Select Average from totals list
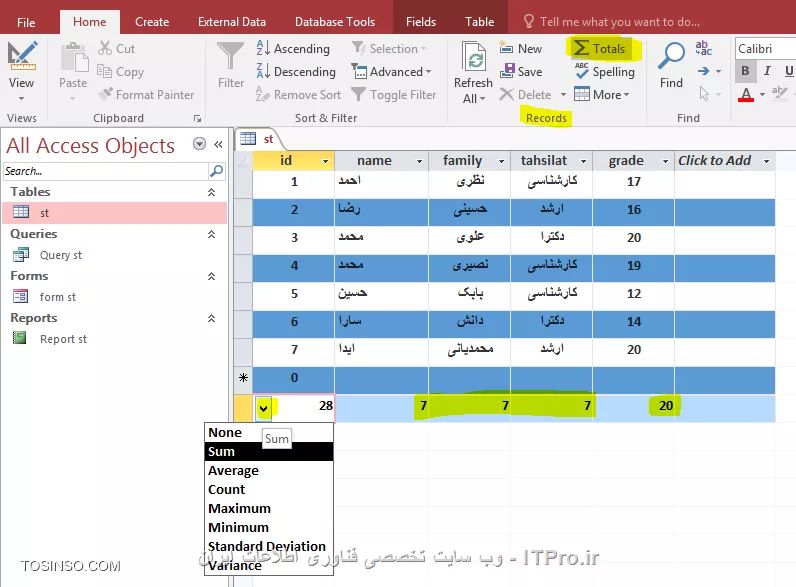This screenshot has width=796, height=587. pyautogui.click(x=269, y=471)
